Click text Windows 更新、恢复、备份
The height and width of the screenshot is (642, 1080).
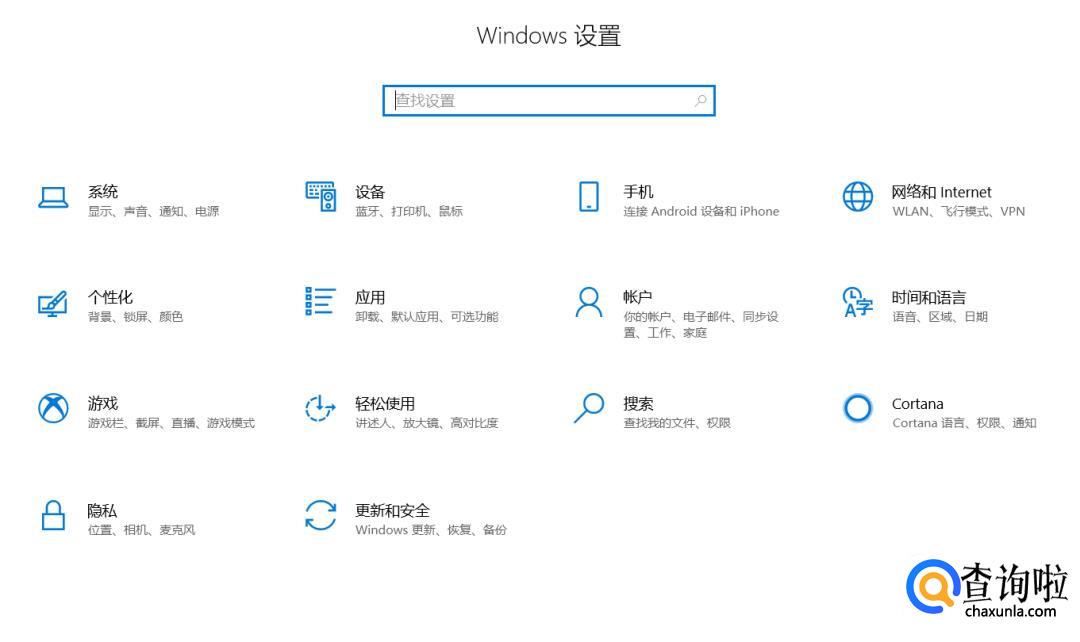pyautogui.click(x=431, y=530)
